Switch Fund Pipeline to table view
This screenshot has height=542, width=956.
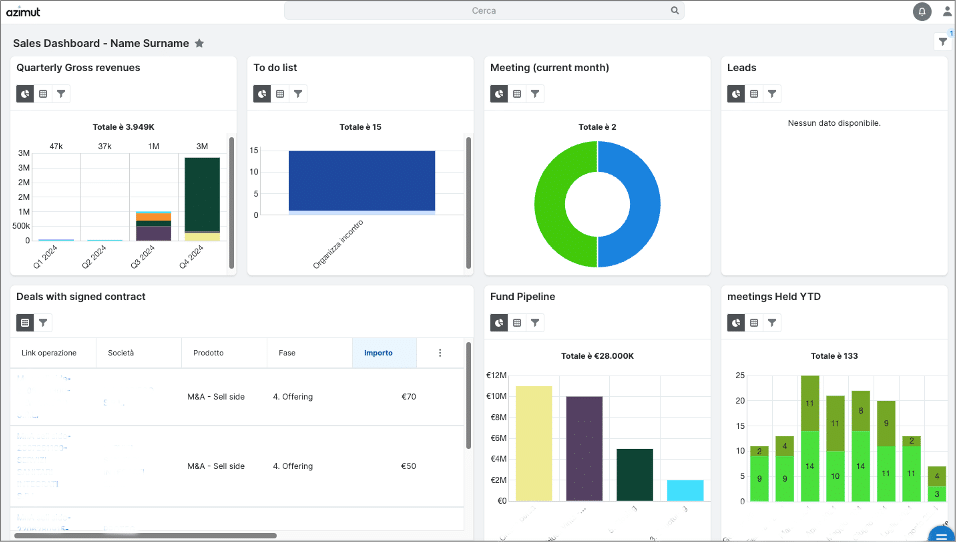point(517,323)
